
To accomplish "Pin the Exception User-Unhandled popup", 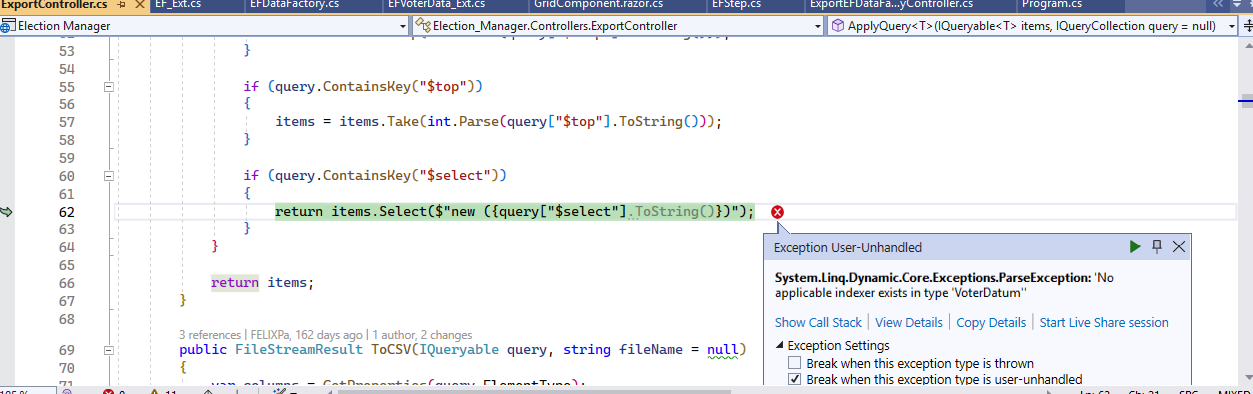I will coord(1157,246).
